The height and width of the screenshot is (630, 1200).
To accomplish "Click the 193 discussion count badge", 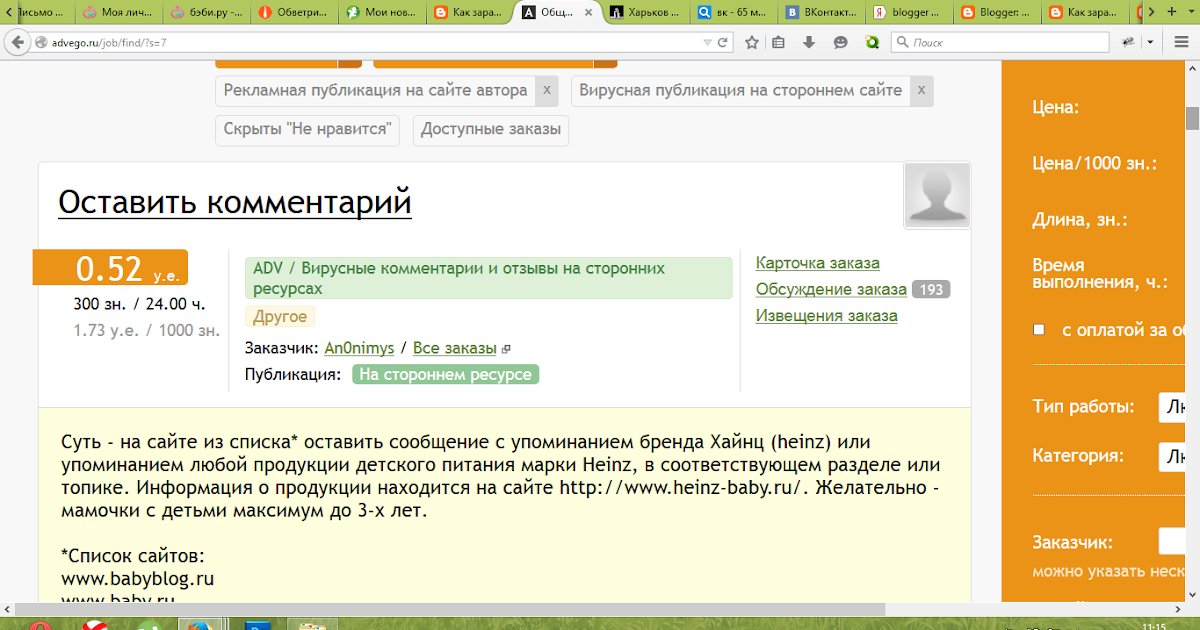I will (931, 290).
